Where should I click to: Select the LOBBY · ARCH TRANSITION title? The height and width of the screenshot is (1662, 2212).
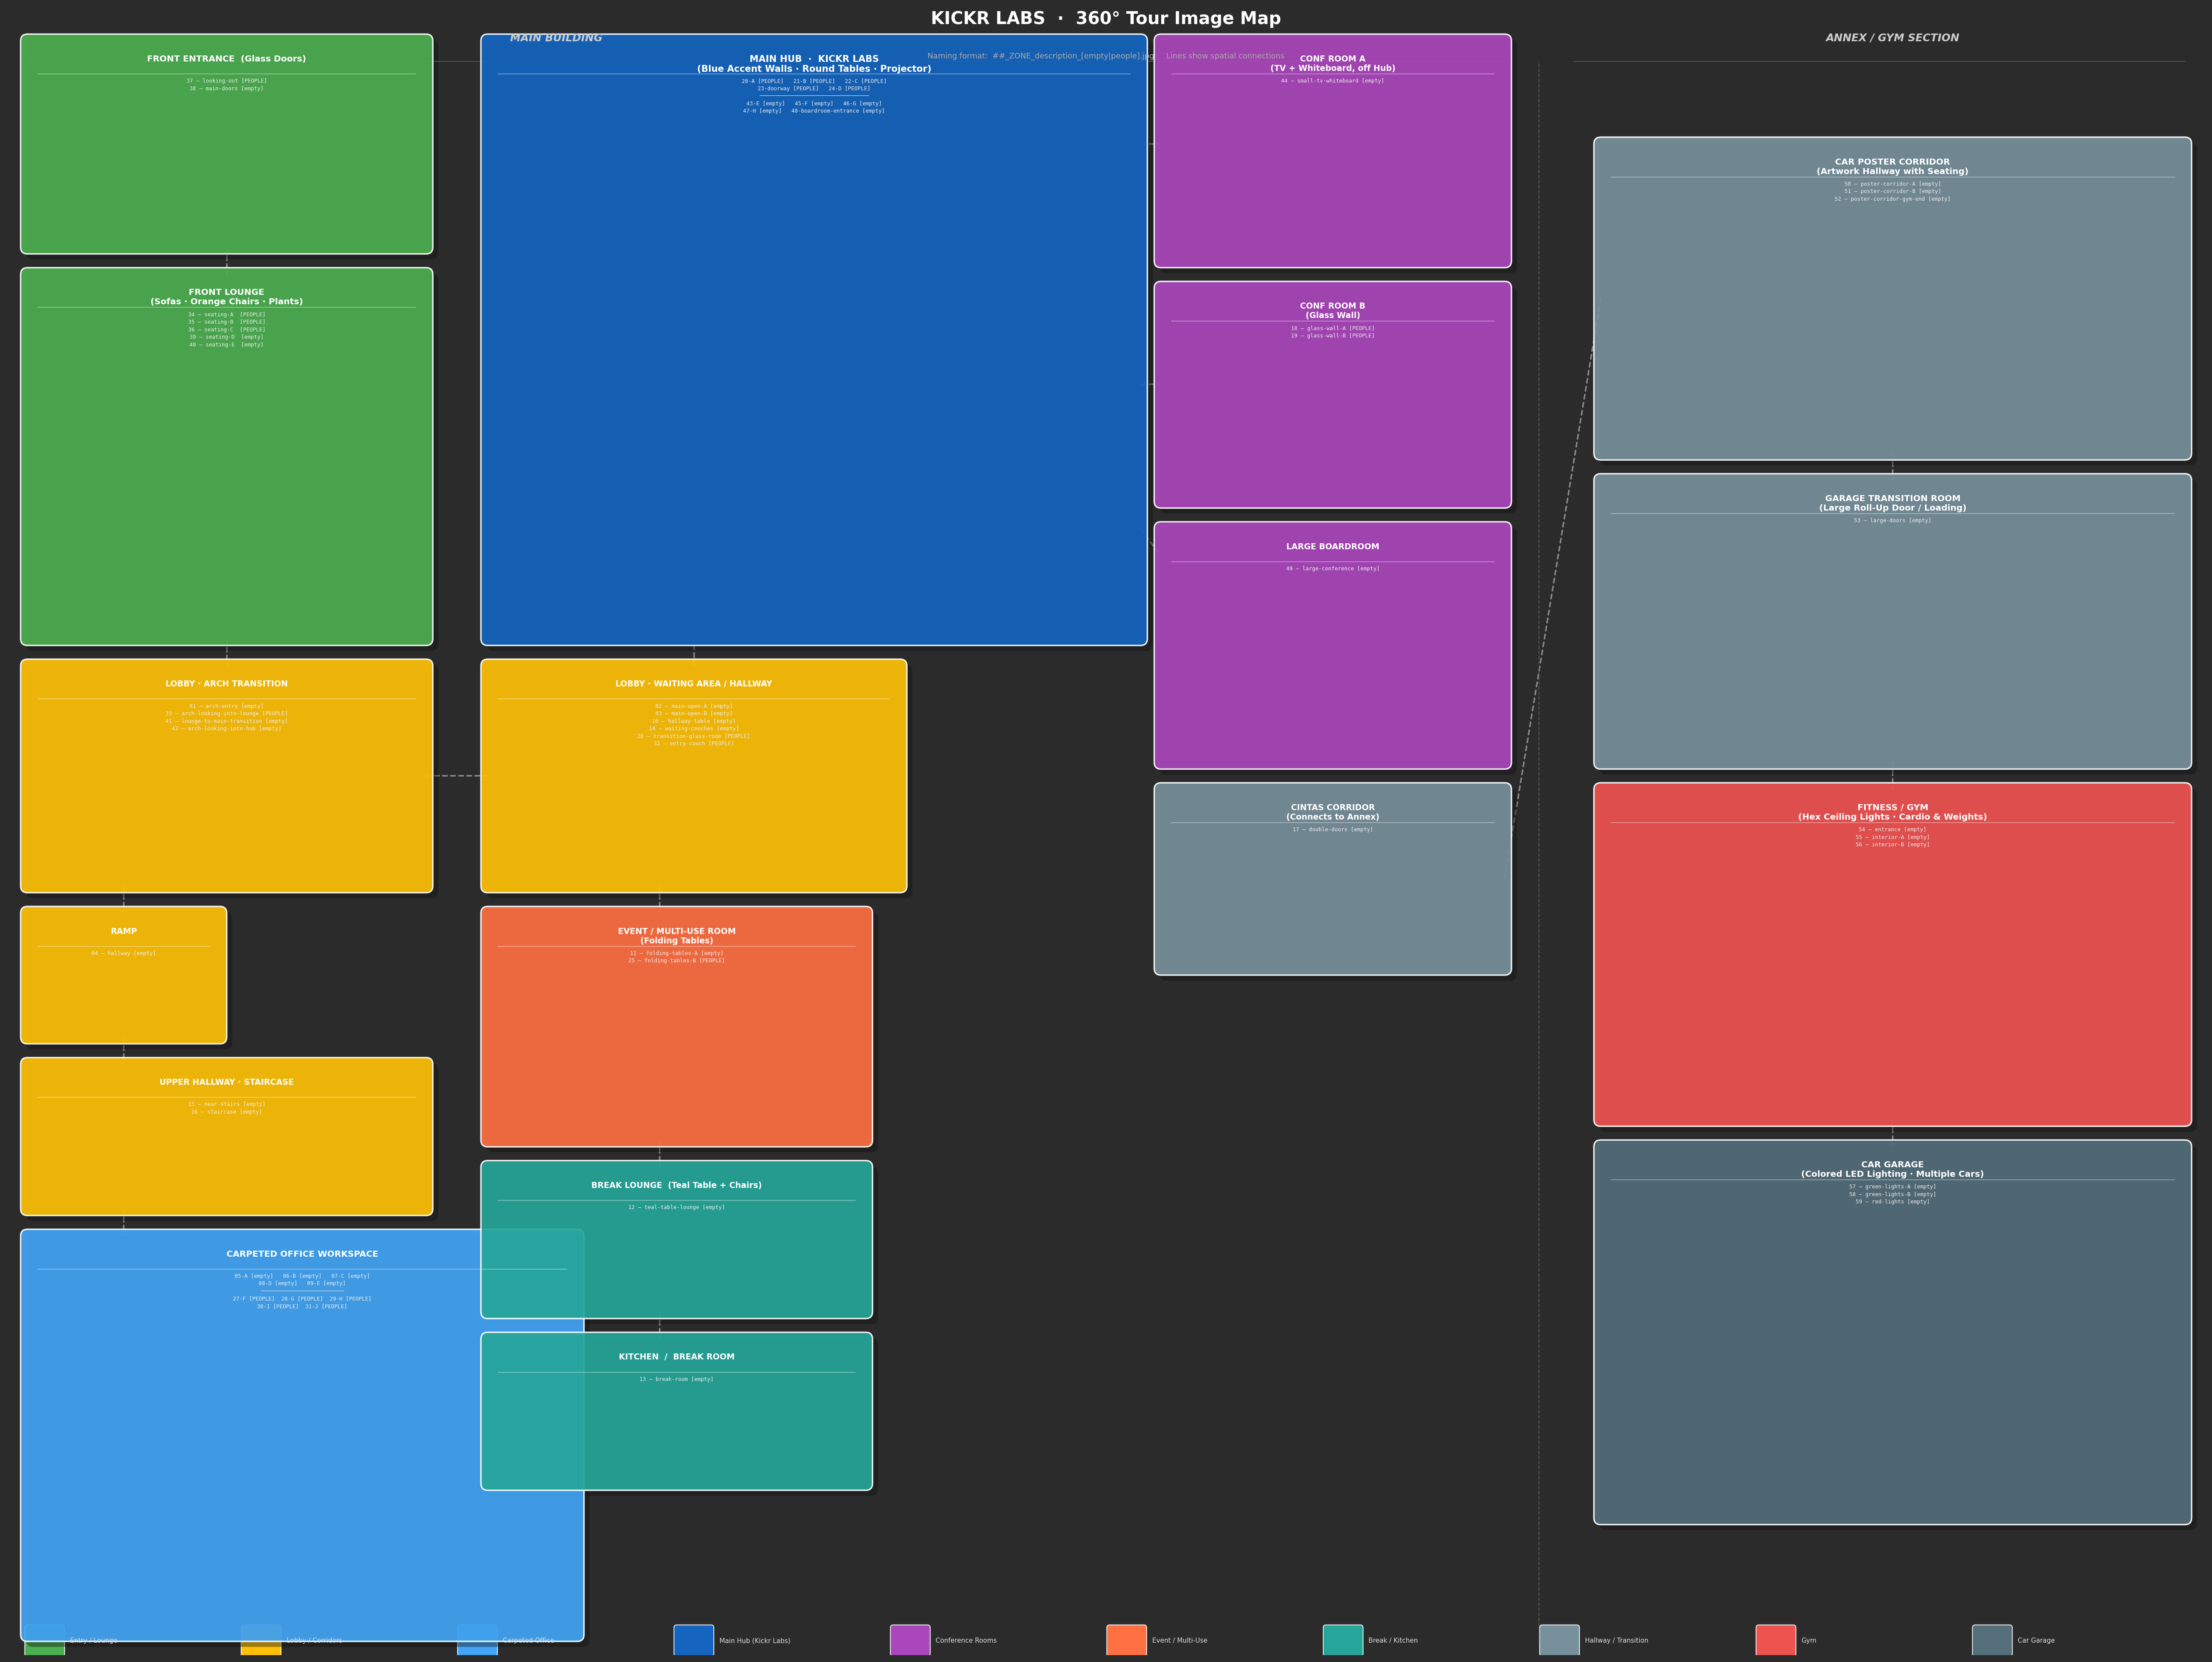click(227, 684)
